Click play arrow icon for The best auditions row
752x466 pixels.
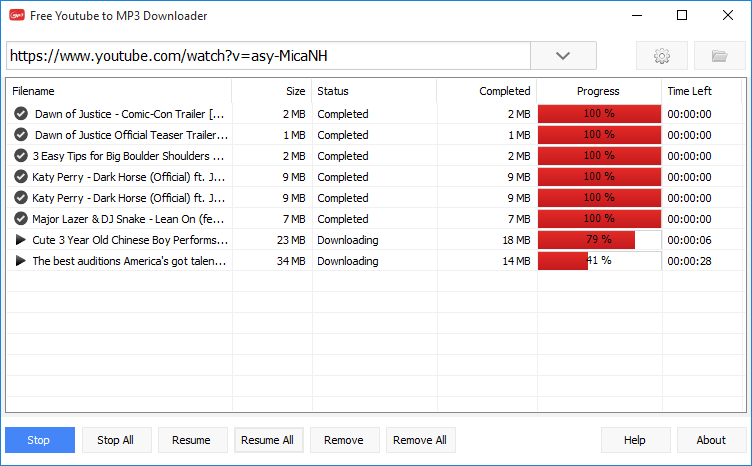tap(21, 261)
